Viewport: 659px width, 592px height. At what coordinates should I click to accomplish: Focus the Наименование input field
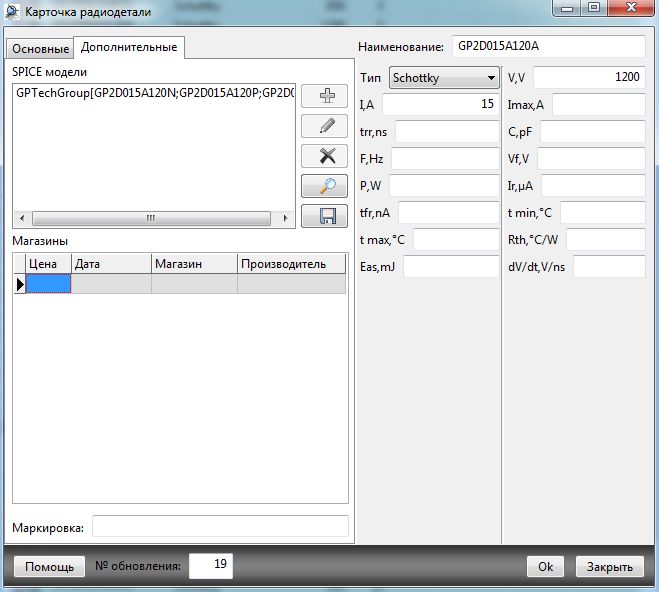coord(549,46)
